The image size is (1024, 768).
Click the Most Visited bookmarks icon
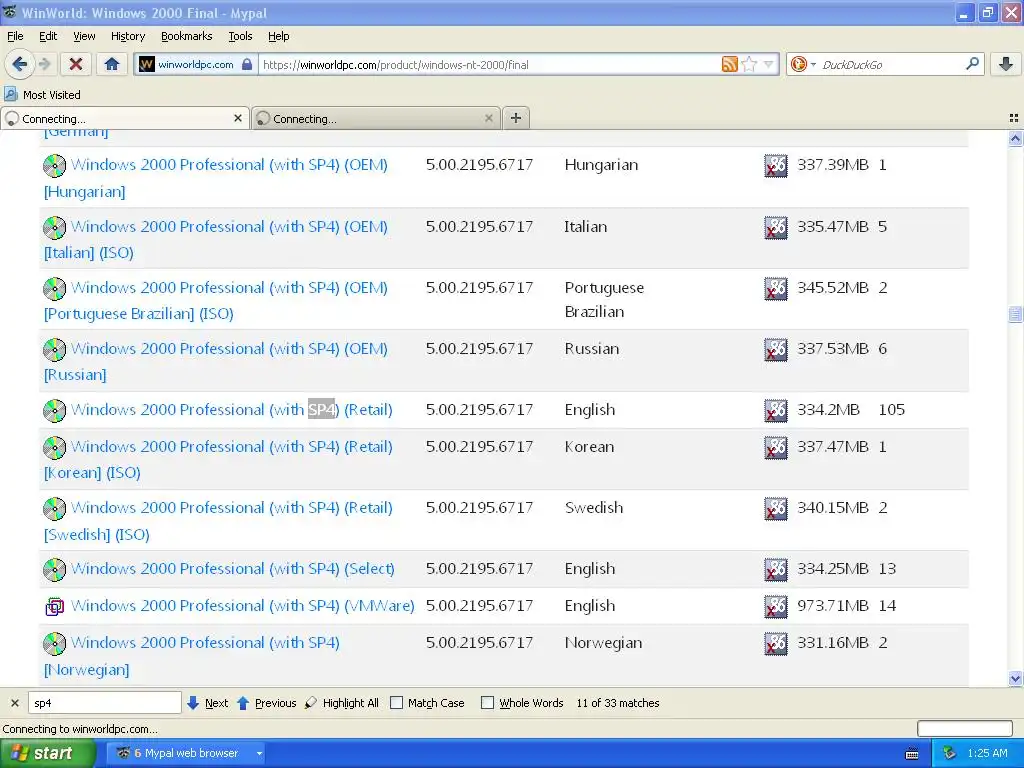(10, 94)
